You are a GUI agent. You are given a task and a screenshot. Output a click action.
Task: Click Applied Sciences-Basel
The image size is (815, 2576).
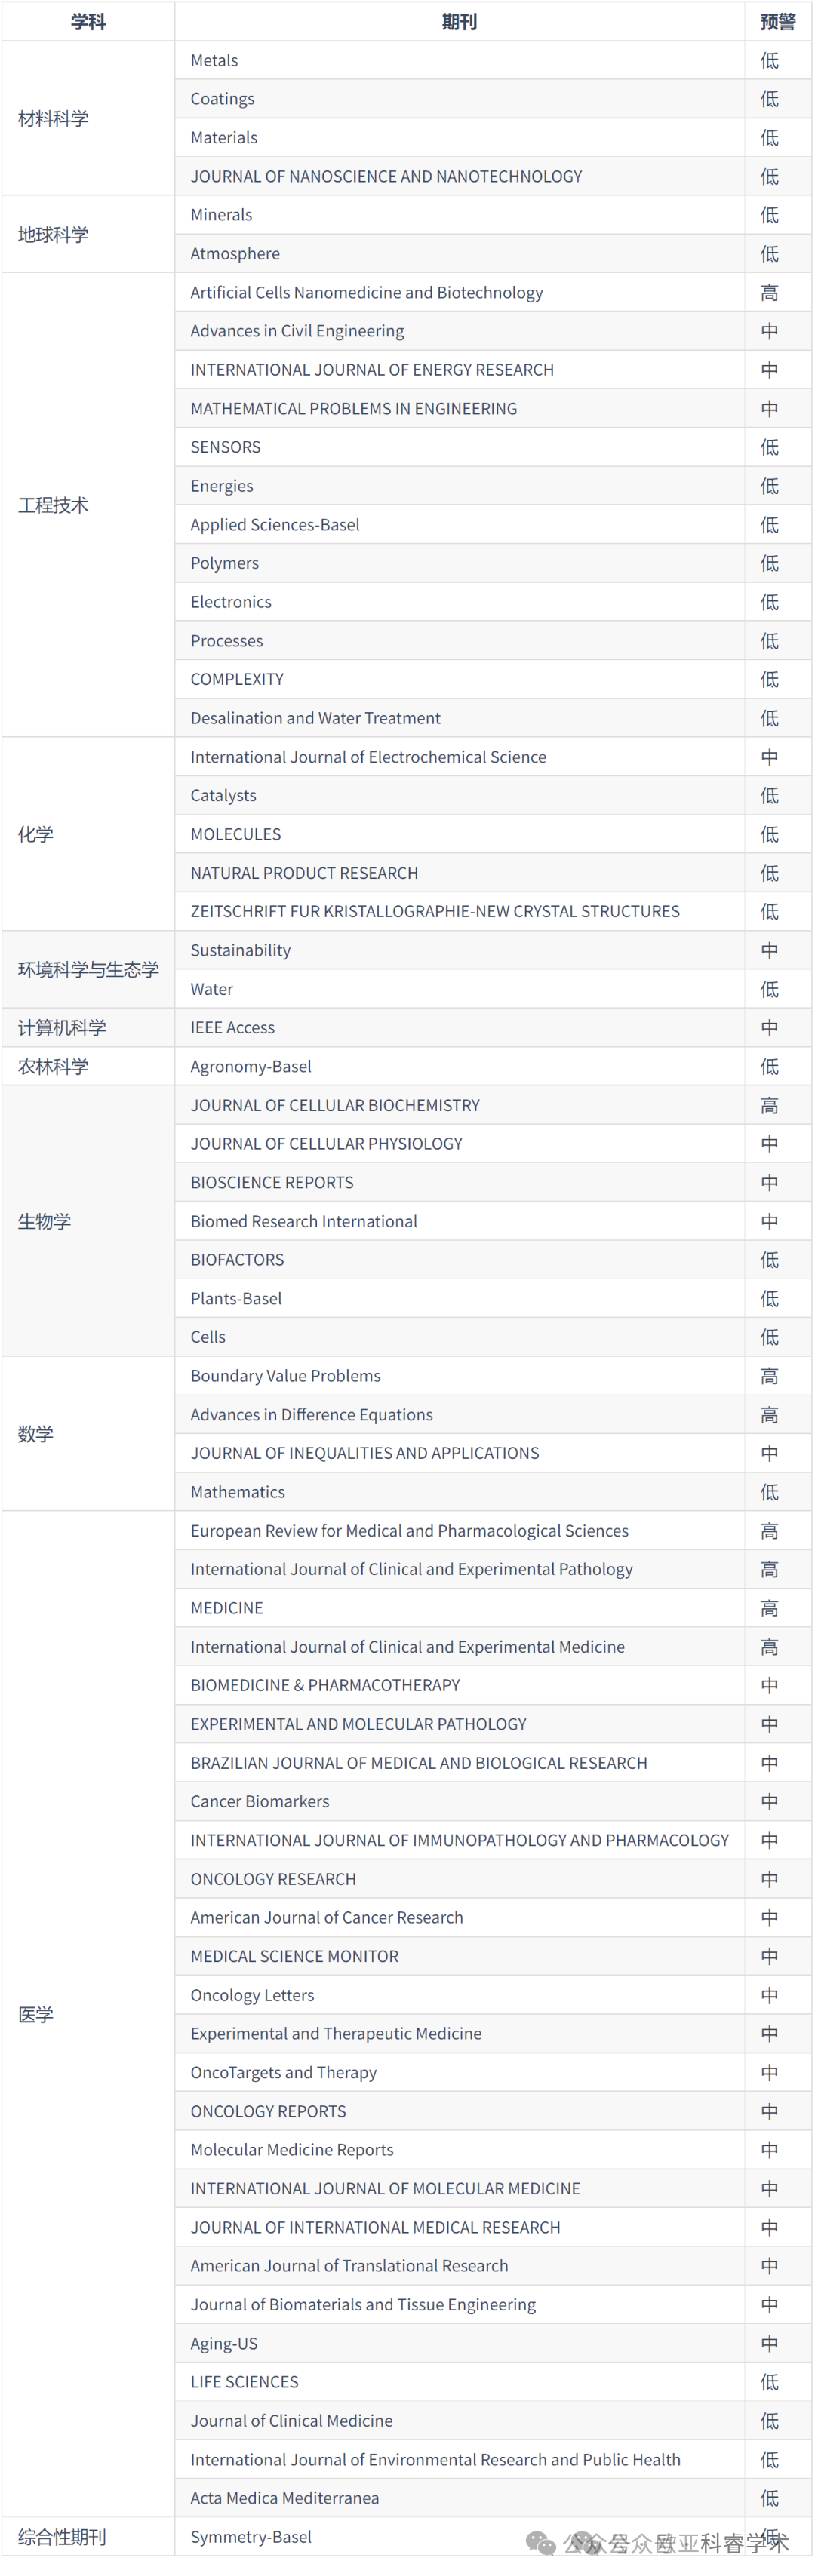[275, 525]
